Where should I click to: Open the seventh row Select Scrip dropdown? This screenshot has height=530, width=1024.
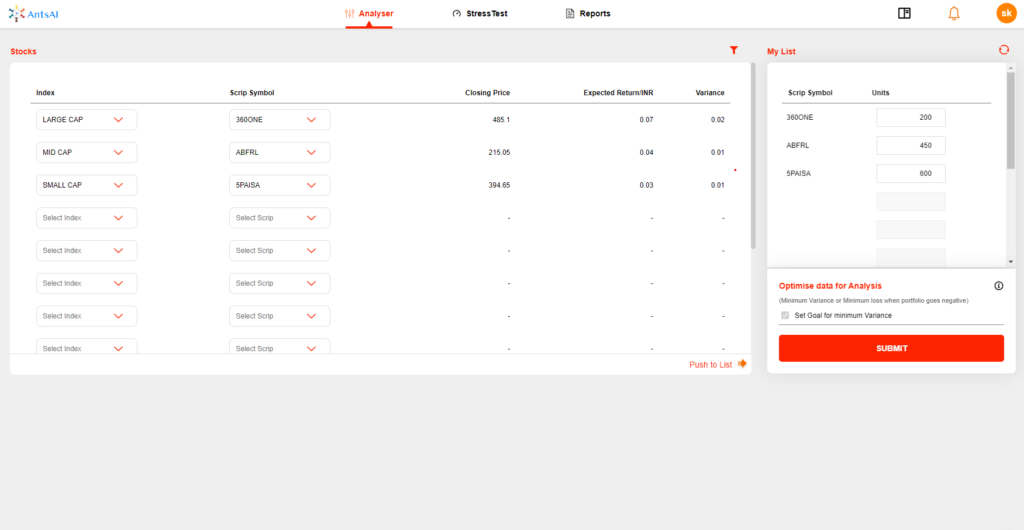tap(280, 316)
